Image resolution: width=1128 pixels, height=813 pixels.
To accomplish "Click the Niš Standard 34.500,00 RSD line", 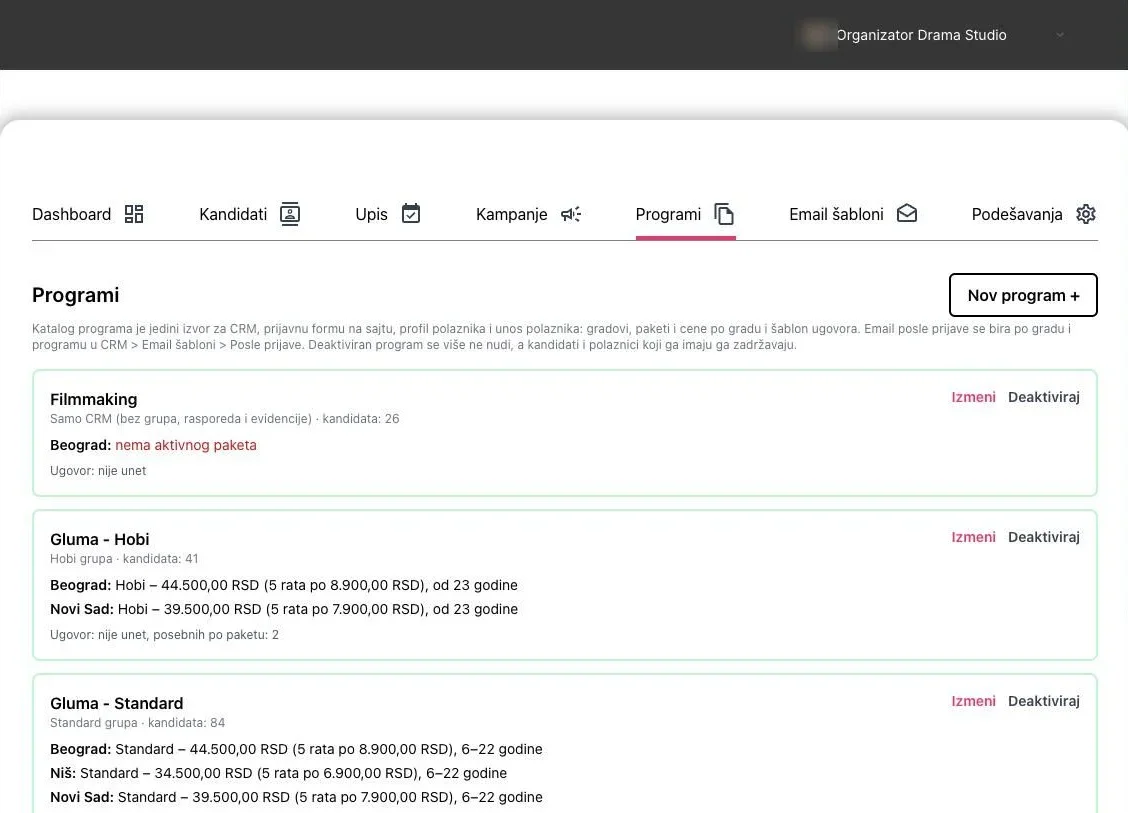I will pos(278,773).
